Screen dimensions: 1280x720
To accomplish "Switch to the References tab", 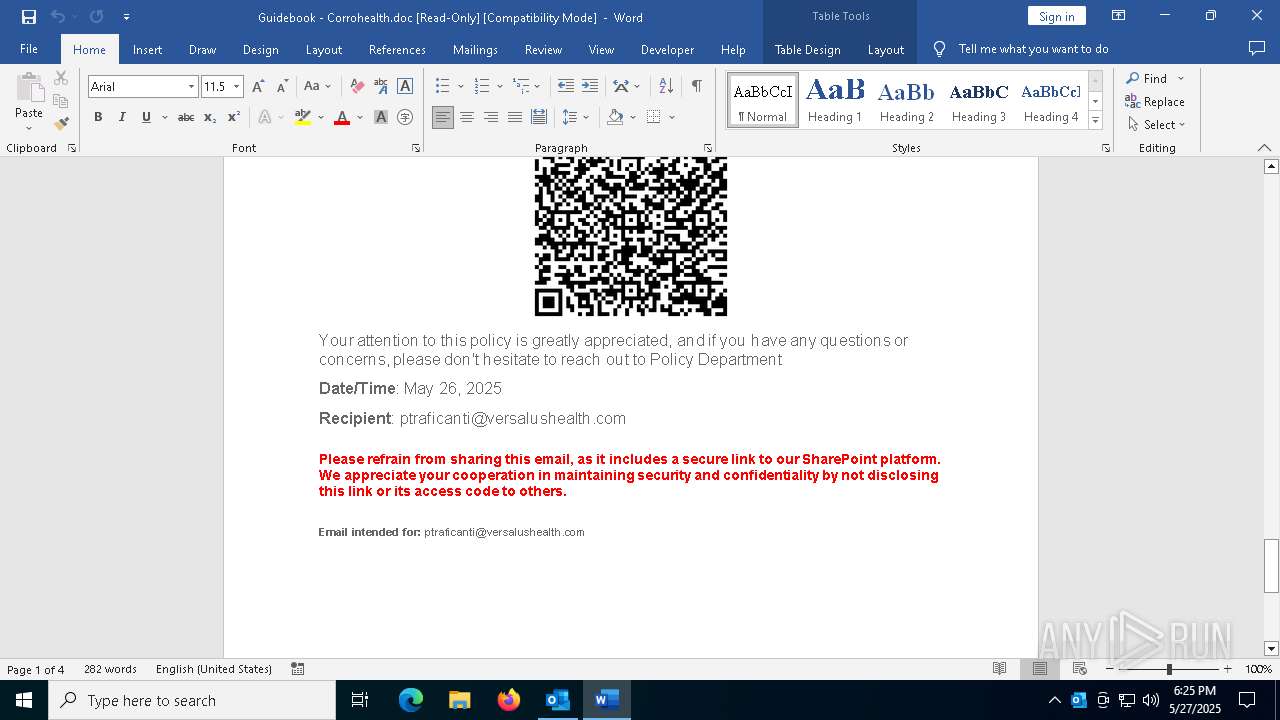I will (x=397, y=49).
